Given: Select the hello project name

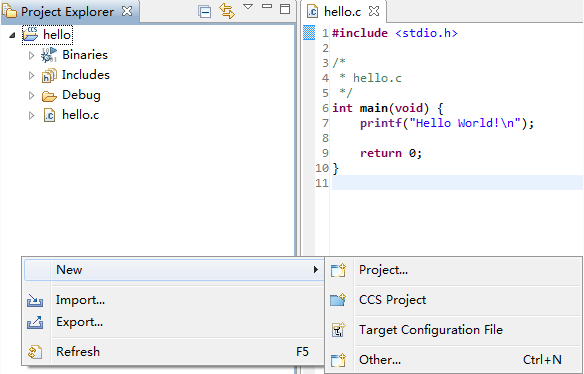Looking at the screenshot, I should (57, 34).
